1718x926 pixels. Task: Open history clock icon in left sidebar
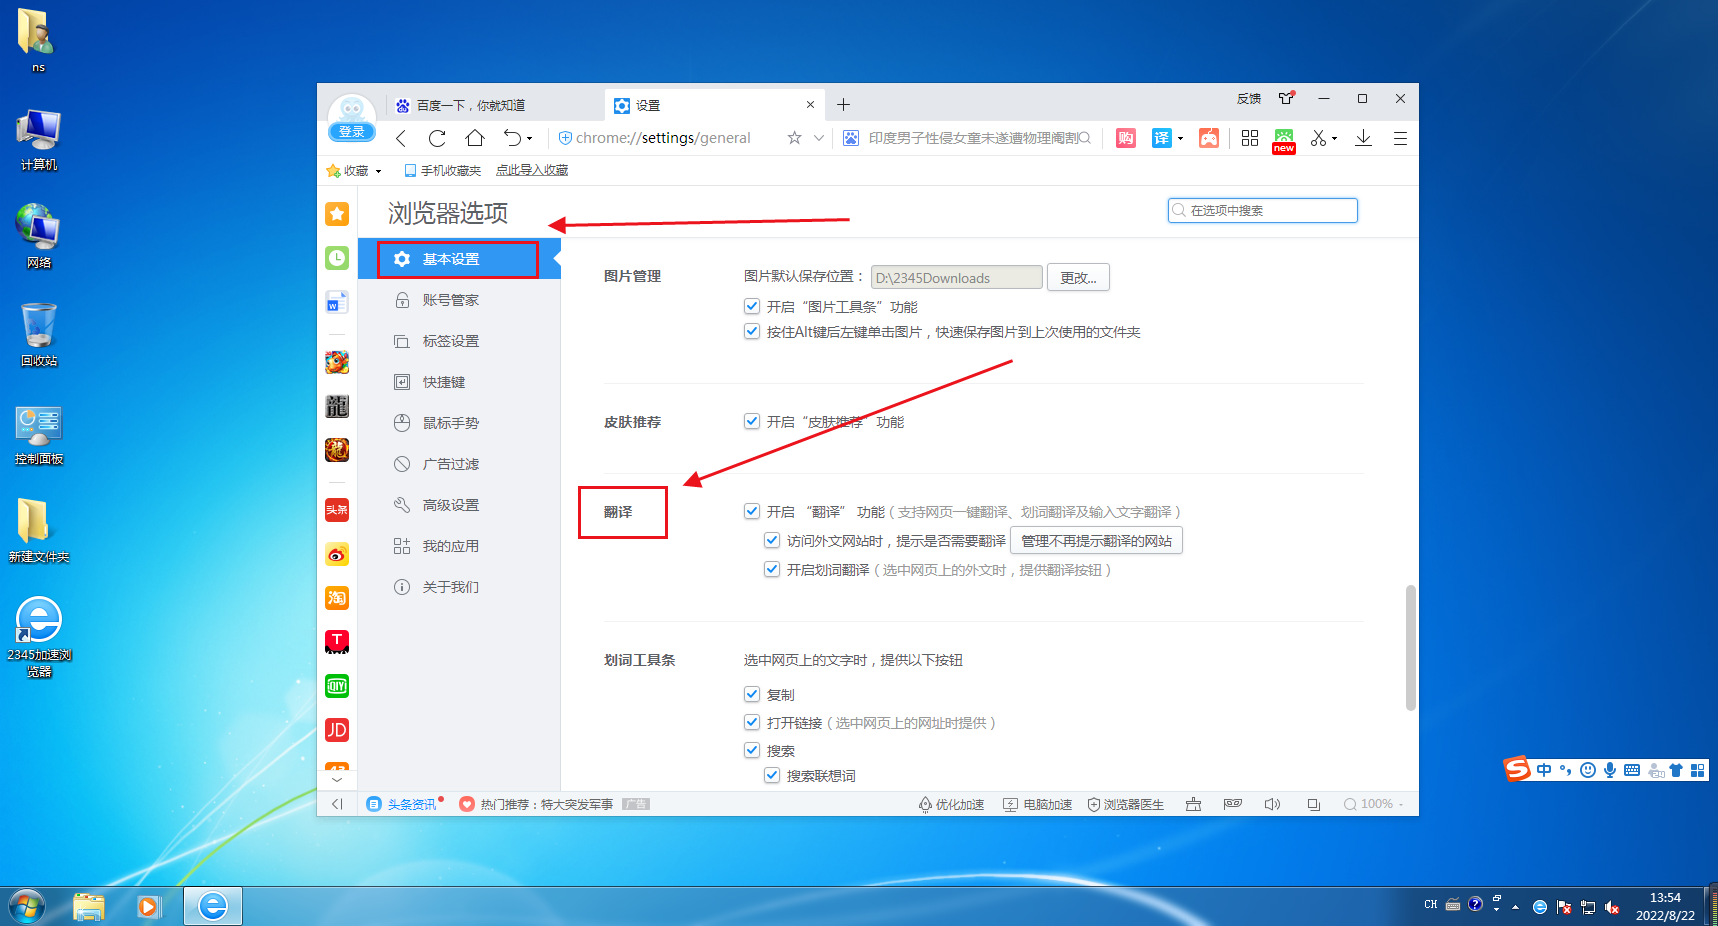pyautogui.click(x=337, y=258)
